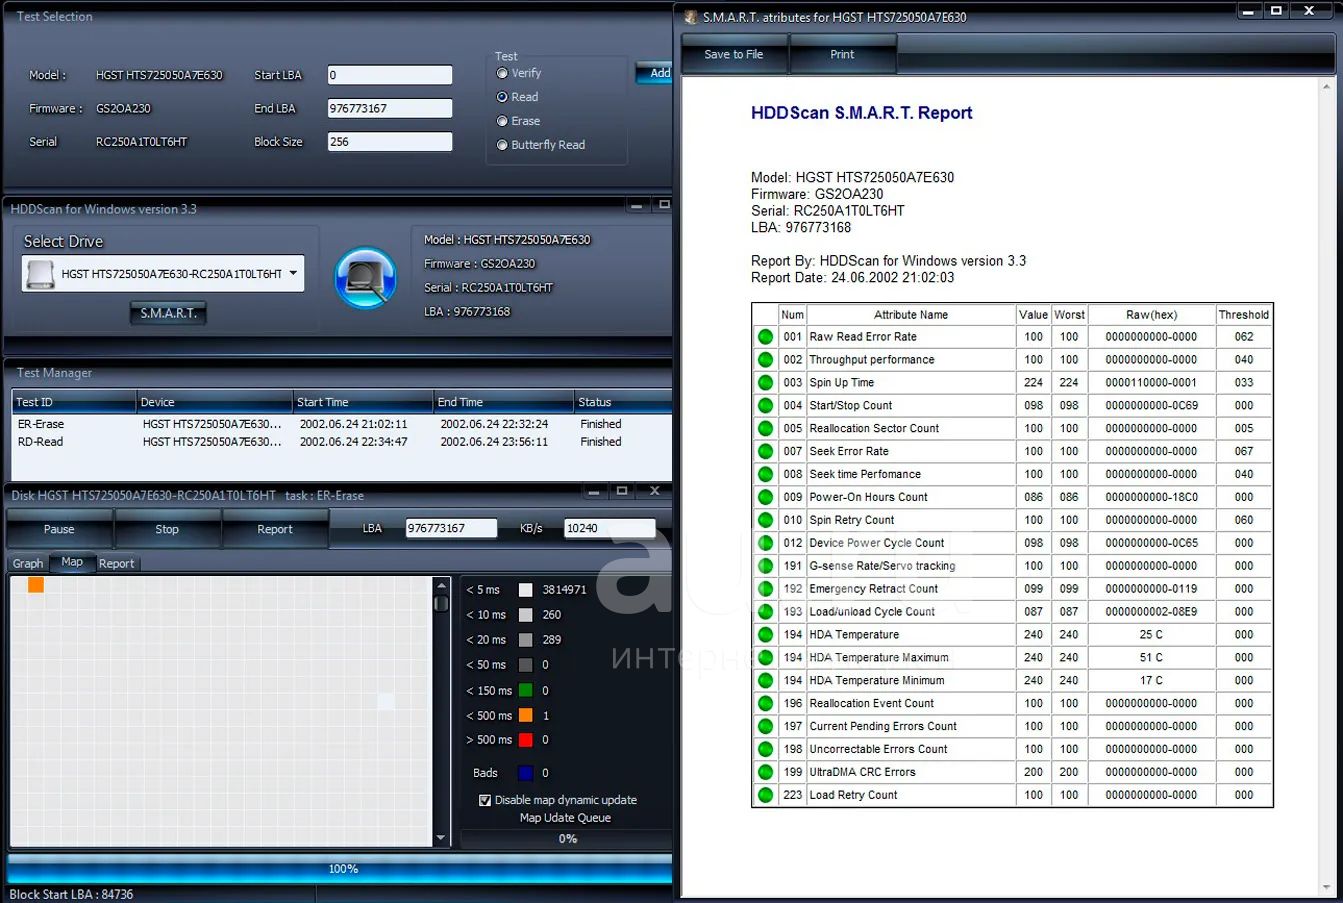The image size is (1343, 903).
Task: Click Print in S.M.A.R.T. window
Action: pos(842,54)
